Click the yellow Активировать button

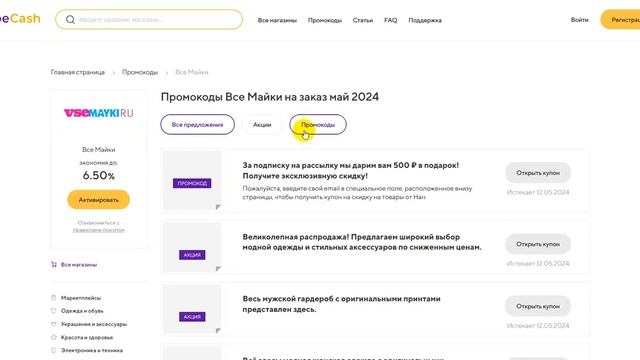(98, 200)
